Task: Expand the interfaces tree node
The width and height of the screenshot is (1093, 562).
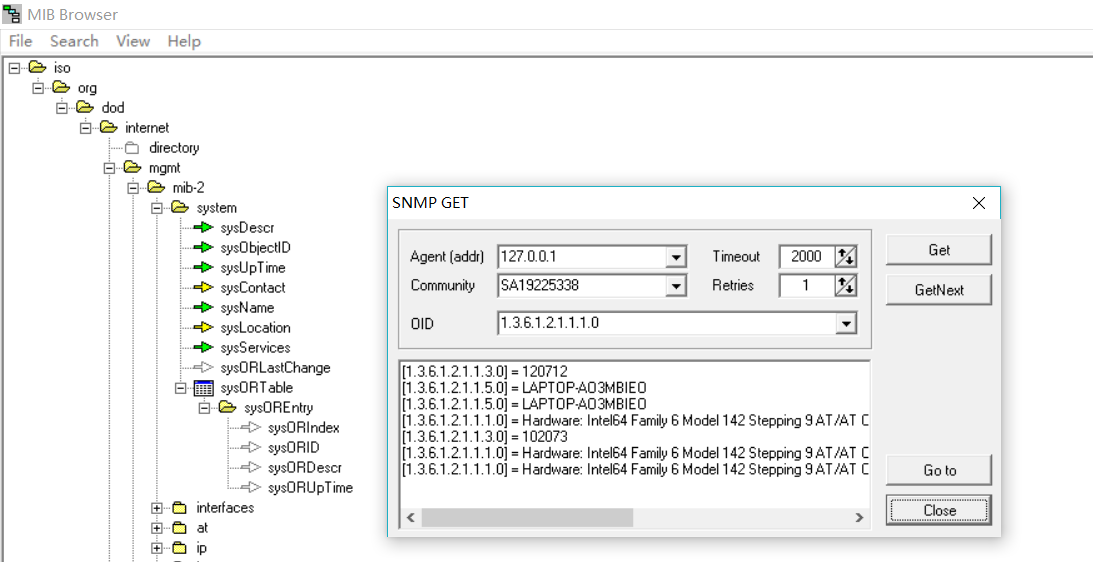Action: tap(157, 508)
